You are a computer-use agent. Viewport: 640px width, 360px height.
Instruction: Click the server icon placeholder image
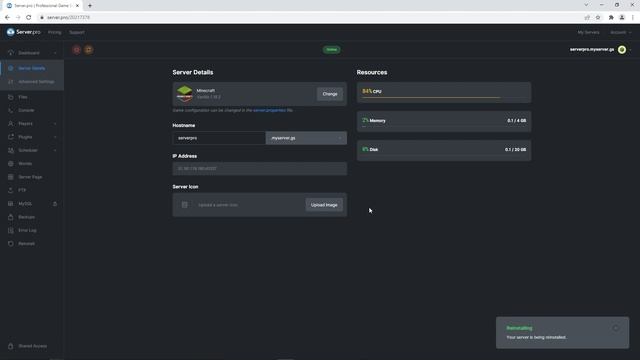pyautogui.click(x=184, y=205)
